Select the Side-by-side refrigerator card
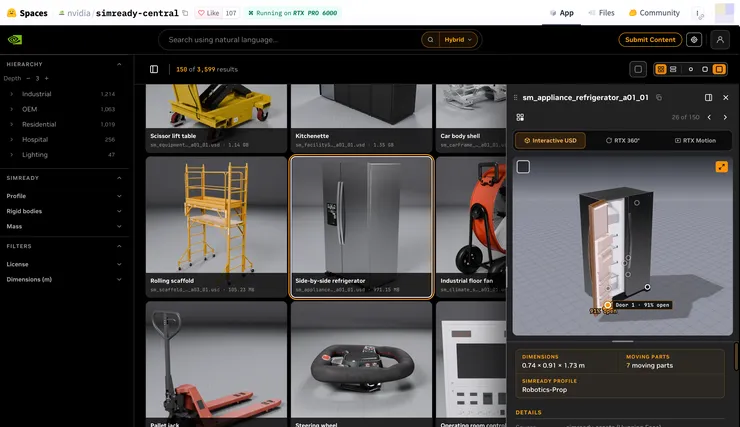This screenshot has height=427, width=740. coord(361,227)
